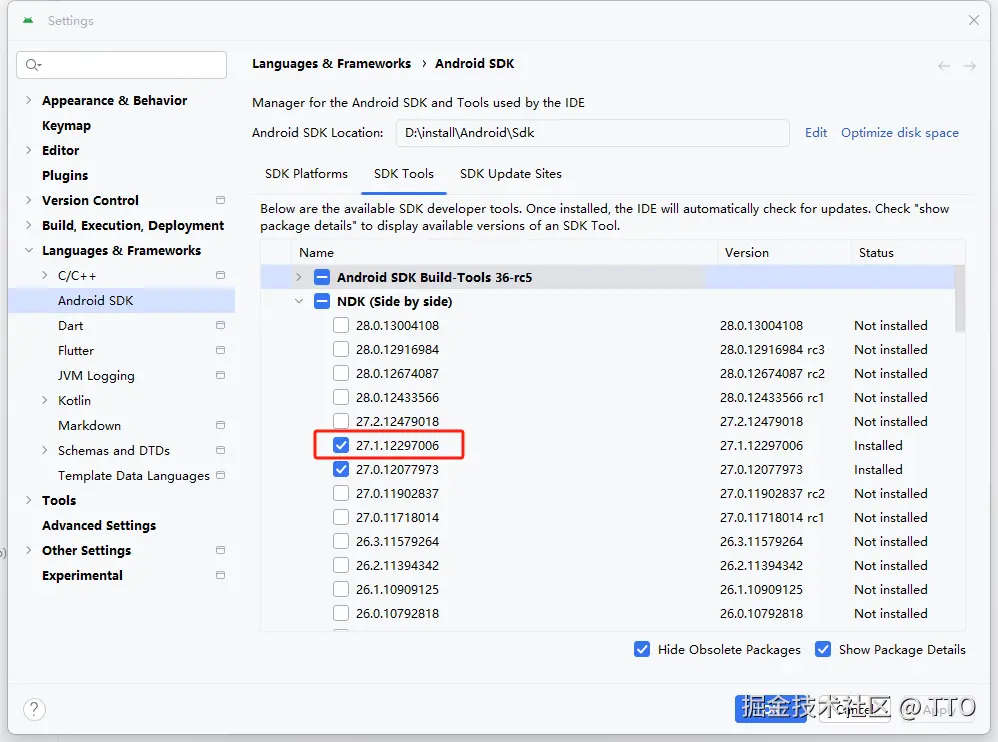Toggle the NDK (Side by side) group checkbox

(x=322, y=301)
